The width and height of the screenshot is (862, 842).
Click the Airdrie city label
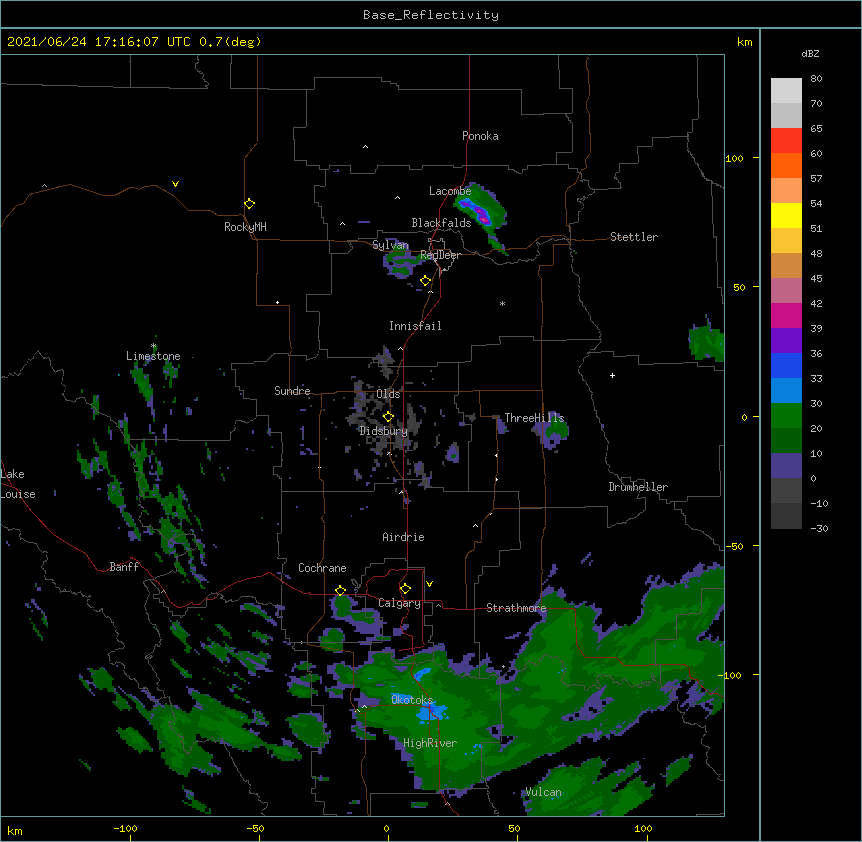click(x=403, y=537)
